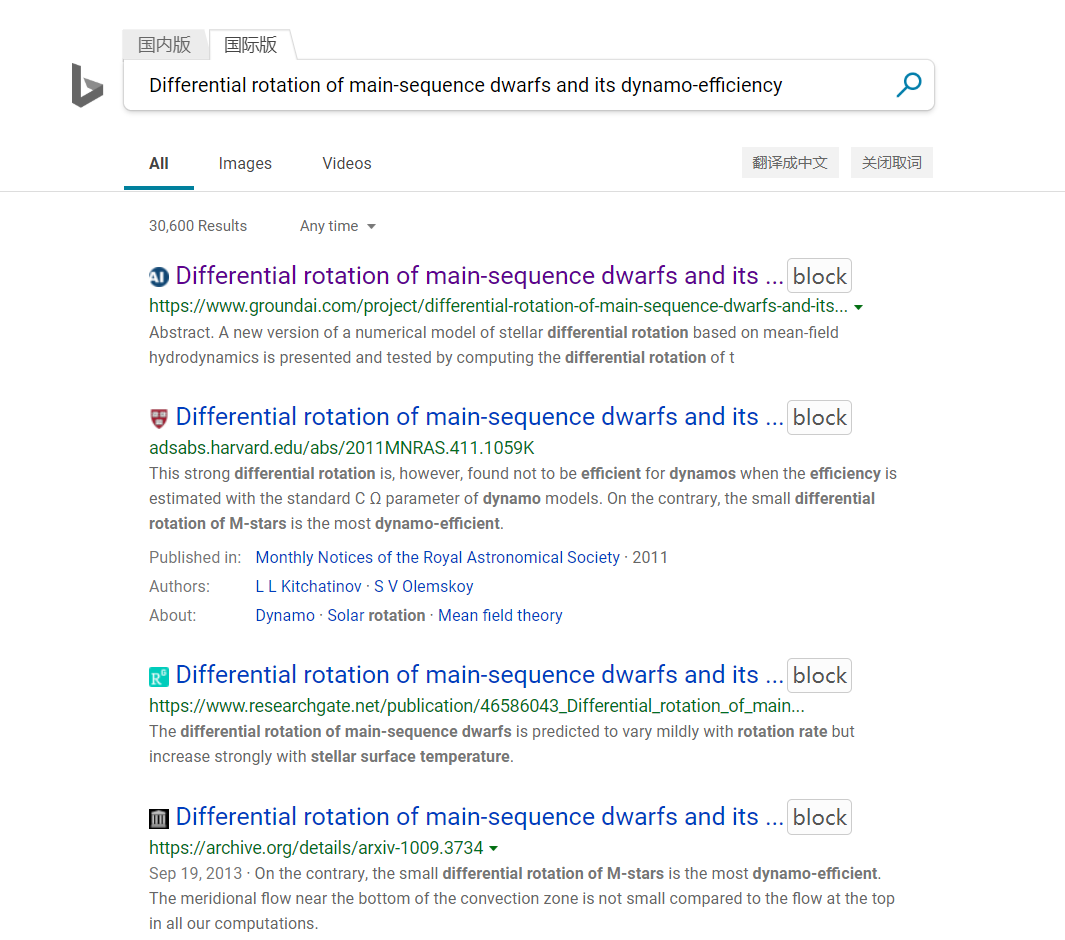The width and height of the screenshot is (1065, 940).
Task: Open the Any time filter dropdown
Action: (x=337, y=226)
